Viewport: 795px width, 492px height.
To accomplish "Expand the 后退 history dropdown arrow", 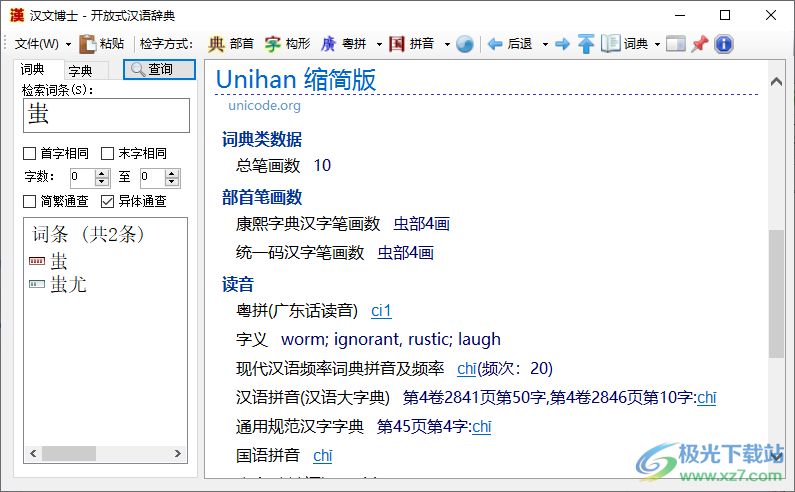I will [x=546, y=45].
